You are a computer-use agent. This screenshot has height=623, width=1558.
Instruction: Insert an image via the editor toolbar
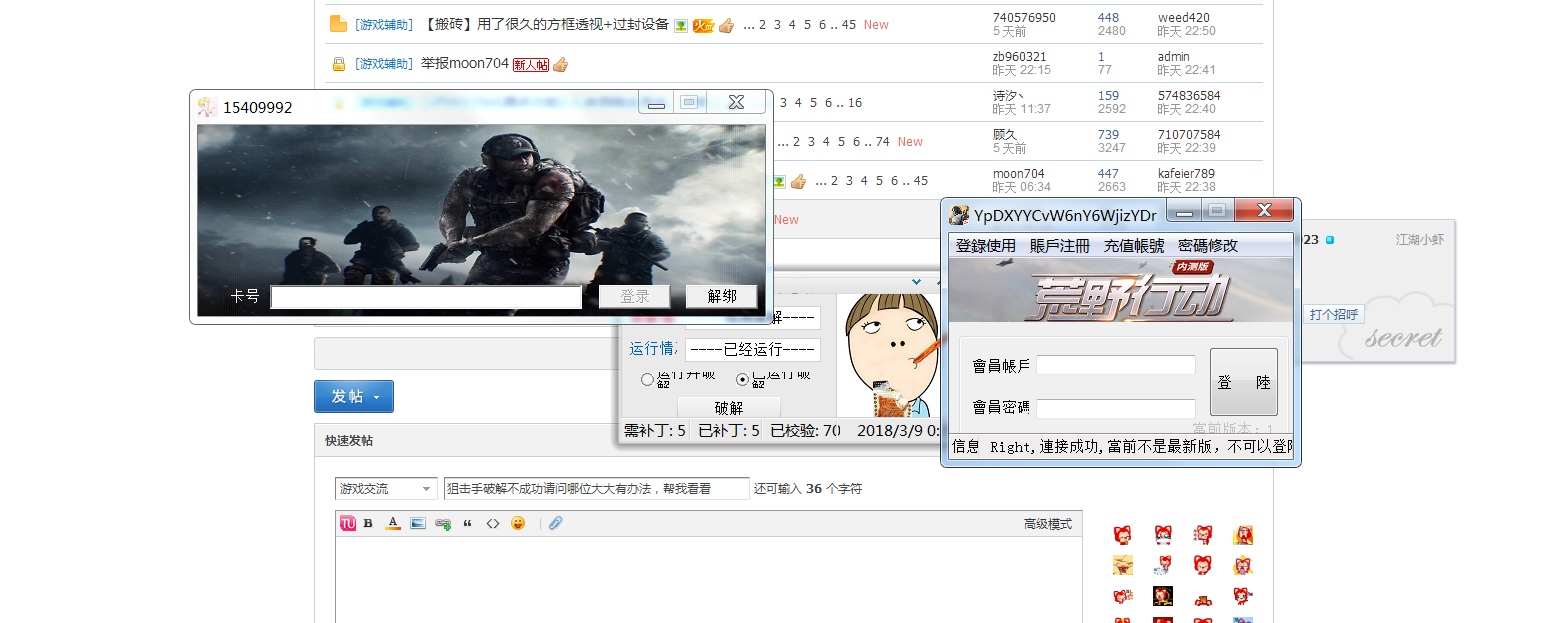[418, 523]
